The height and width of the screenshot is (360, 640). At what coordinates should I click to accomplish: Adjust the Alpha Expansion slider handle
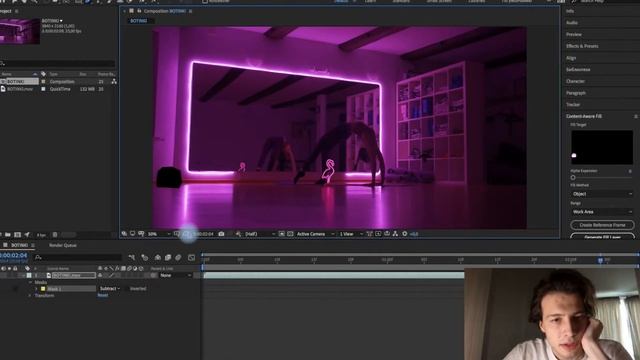[573, 178]
